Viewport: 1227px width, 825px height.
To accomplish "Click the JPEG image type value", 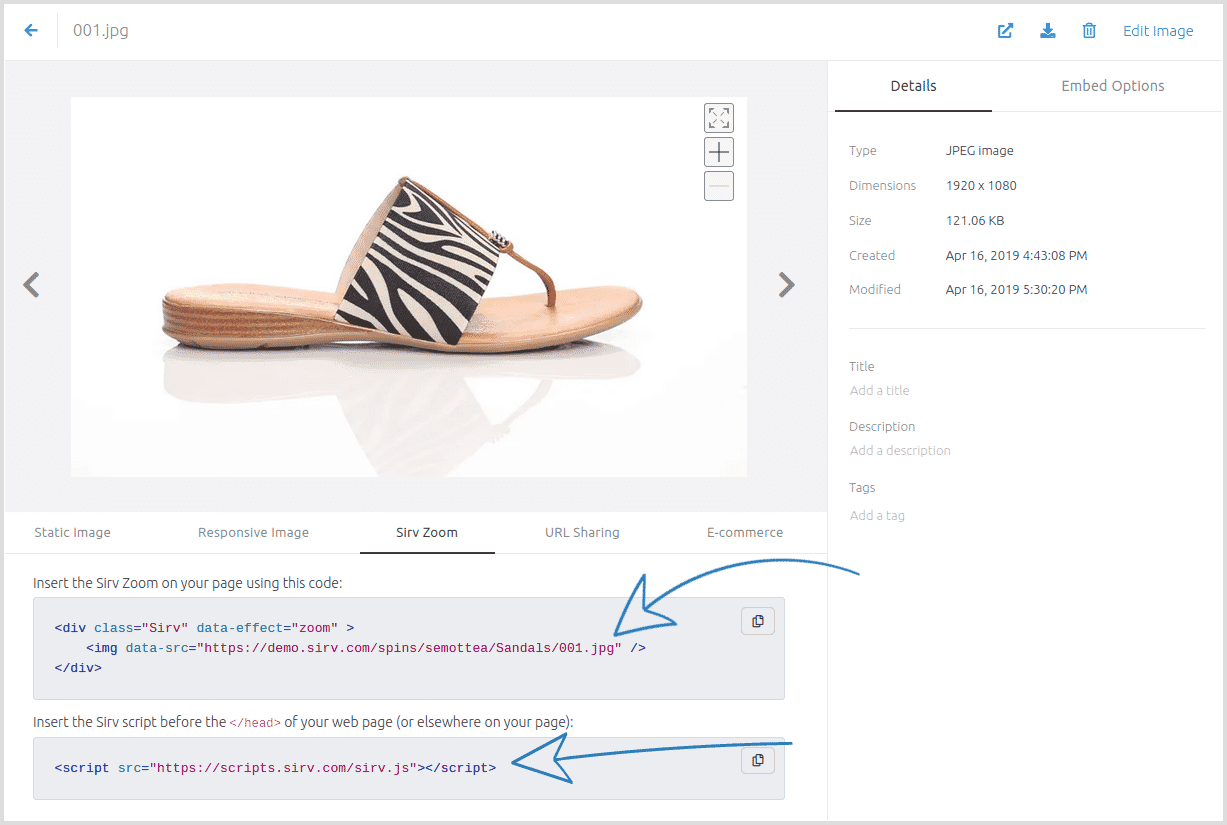I will point(979,151).
